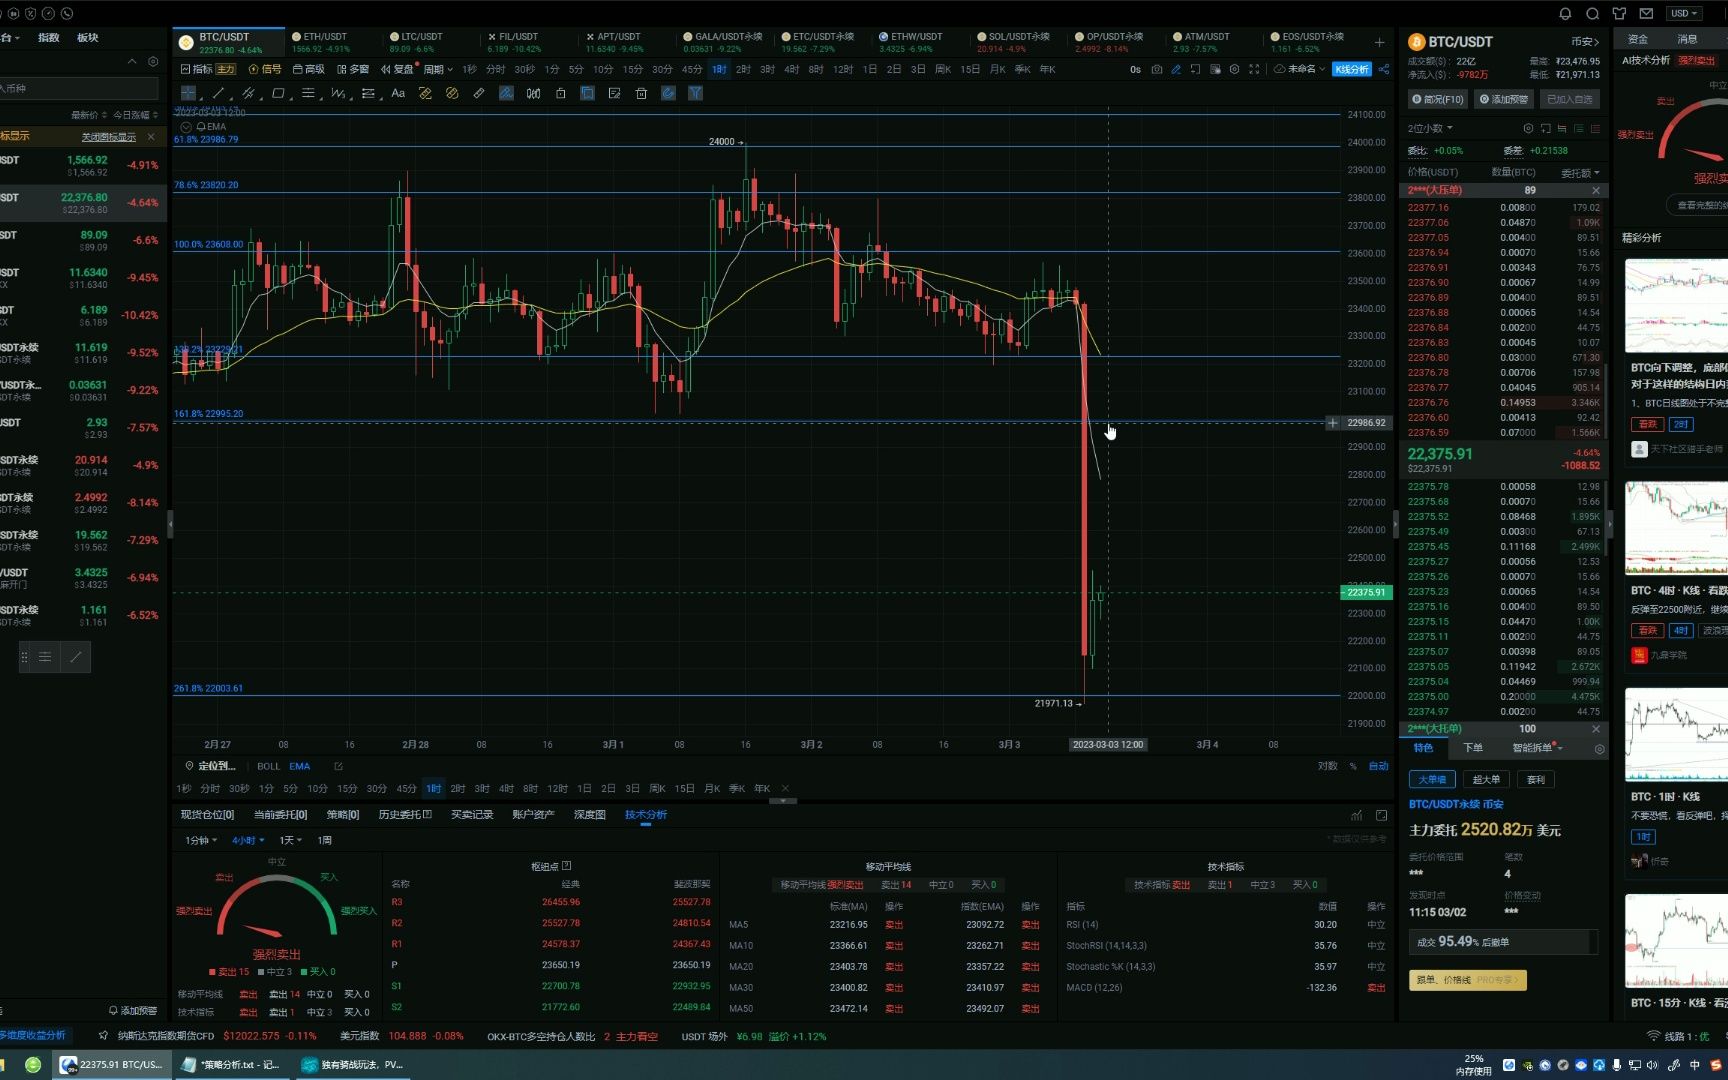Open the 4小时 timeframe dropdown in analysis panel
Image resolution: width=1728 pixels, height=1080 pixels.
[x=248, y=840]
